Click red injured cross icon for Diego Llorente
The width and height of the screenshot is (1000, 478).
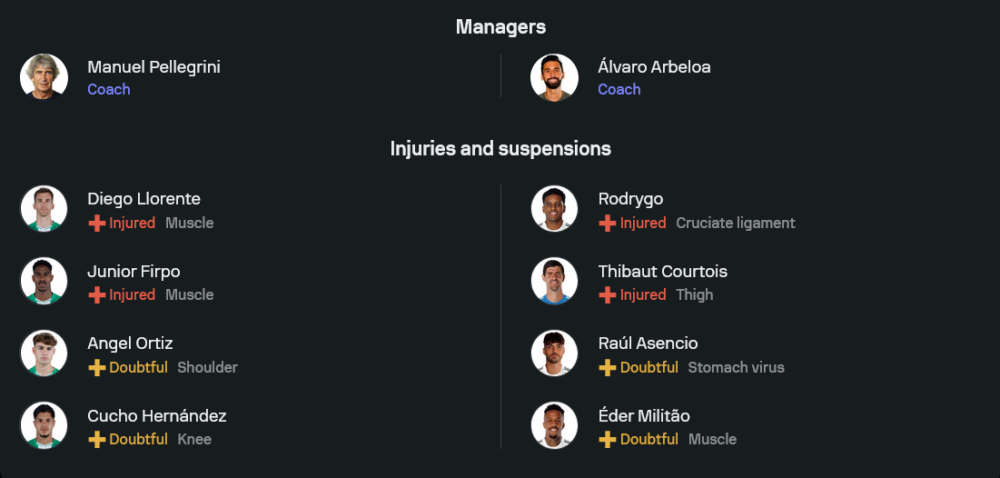click(97, 223)
